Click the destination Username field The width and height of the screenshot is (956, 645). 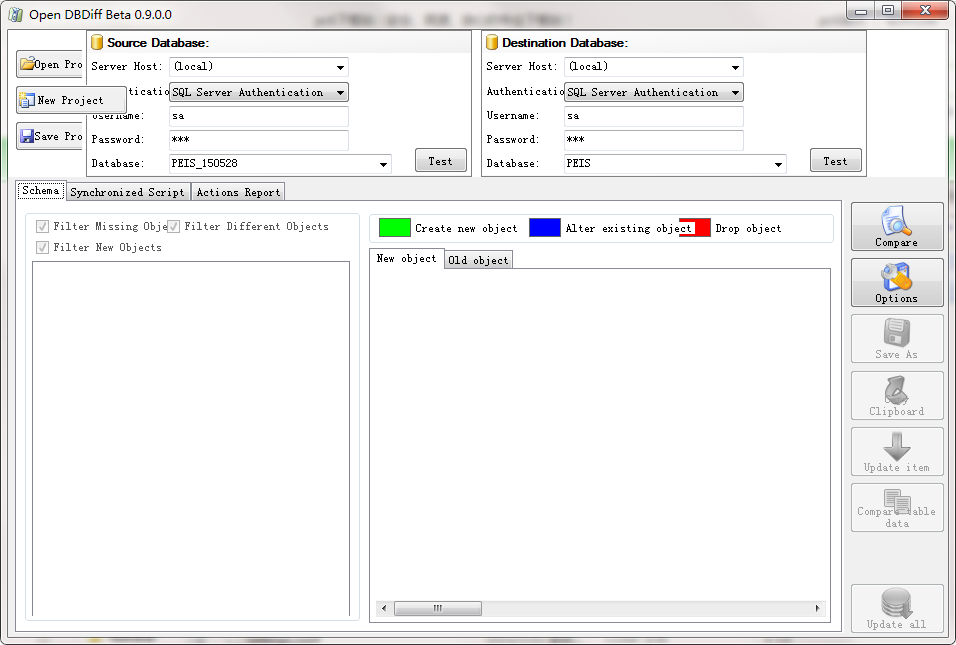654,116
